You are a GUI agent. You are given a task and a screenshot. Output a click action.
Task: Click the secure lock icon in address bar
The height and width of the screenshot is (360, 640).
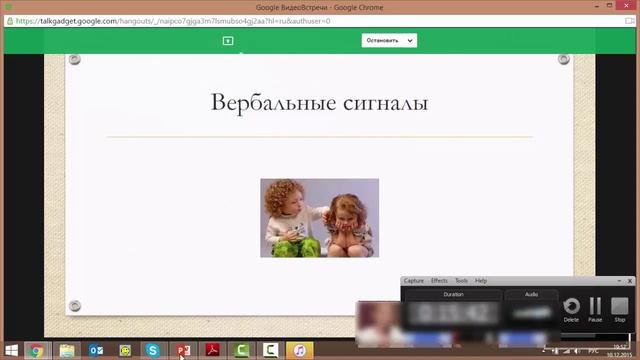(10, 21)
